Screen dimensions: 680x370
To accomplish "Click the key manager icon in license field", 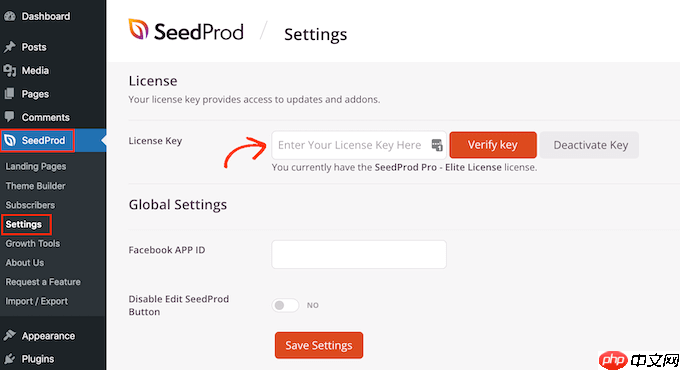I will (x=437, y=145).
